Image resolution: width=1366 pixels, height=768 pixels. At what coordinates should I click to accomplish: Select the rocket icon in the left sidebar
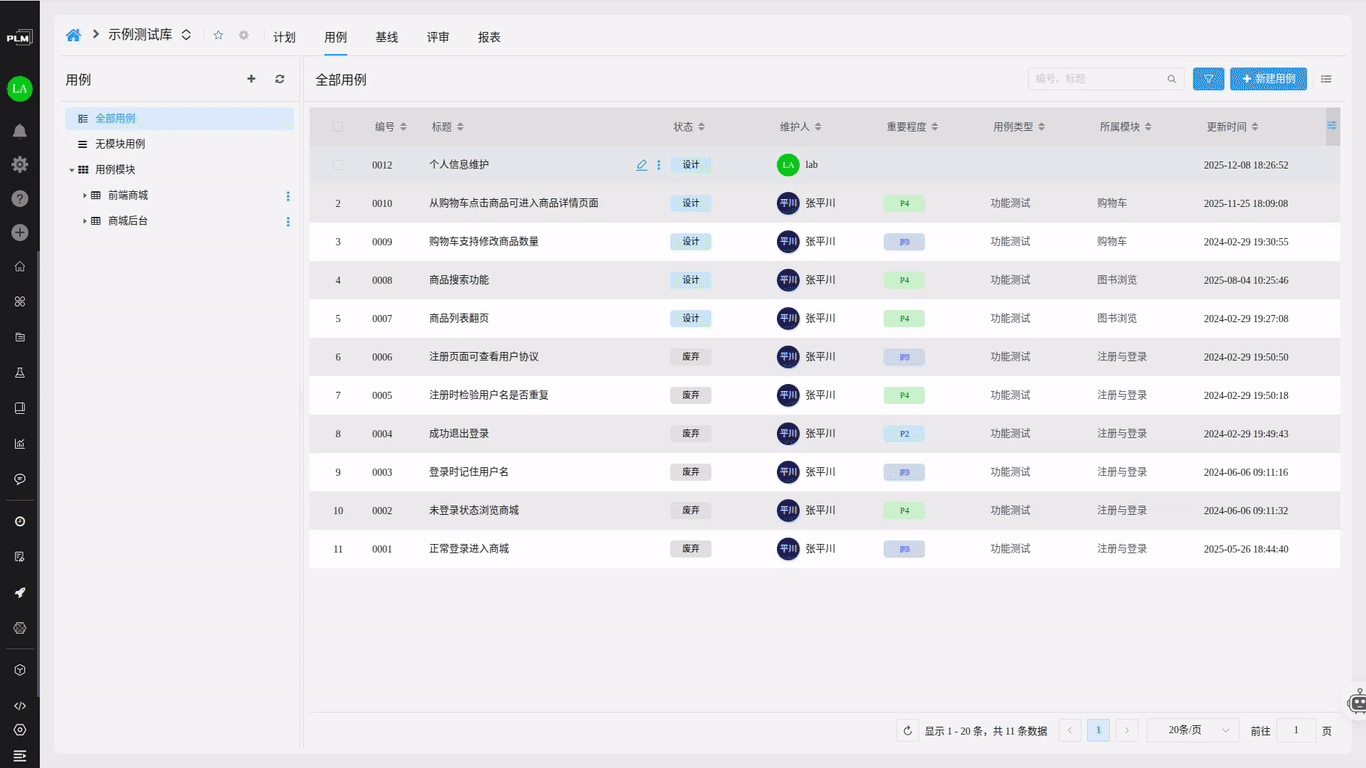pos(20,592)
